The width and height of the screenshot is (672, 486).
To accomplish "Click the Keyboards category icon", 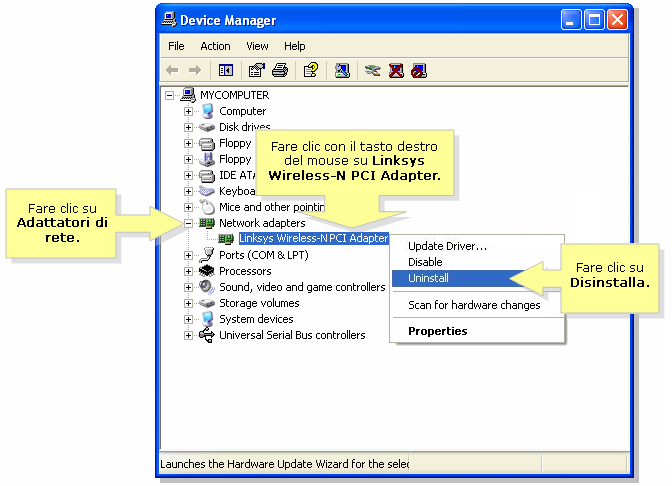I will [x=207, y=191].
